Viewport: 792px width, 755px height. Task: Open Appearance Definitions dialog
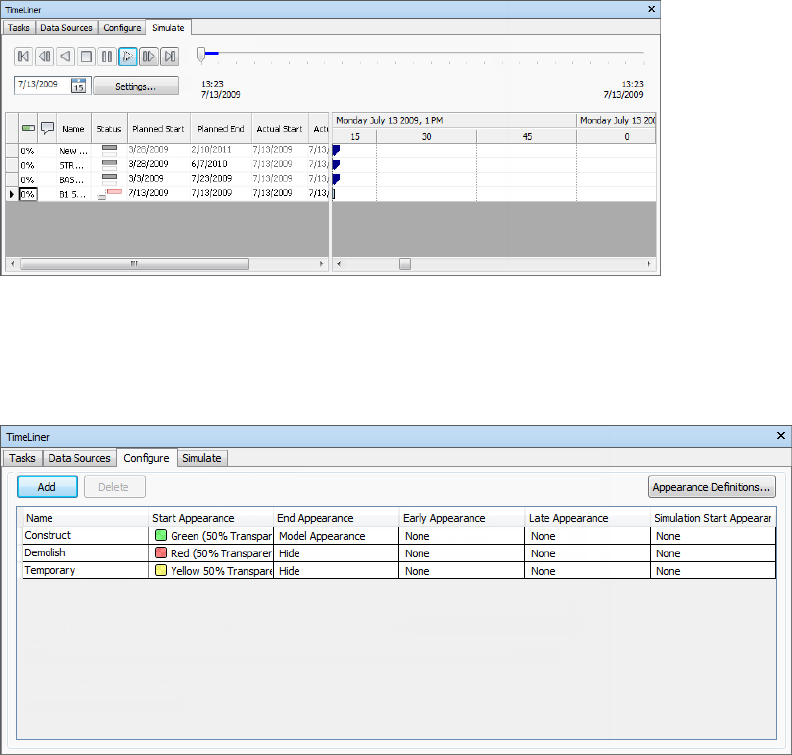(x=711, y=487)
